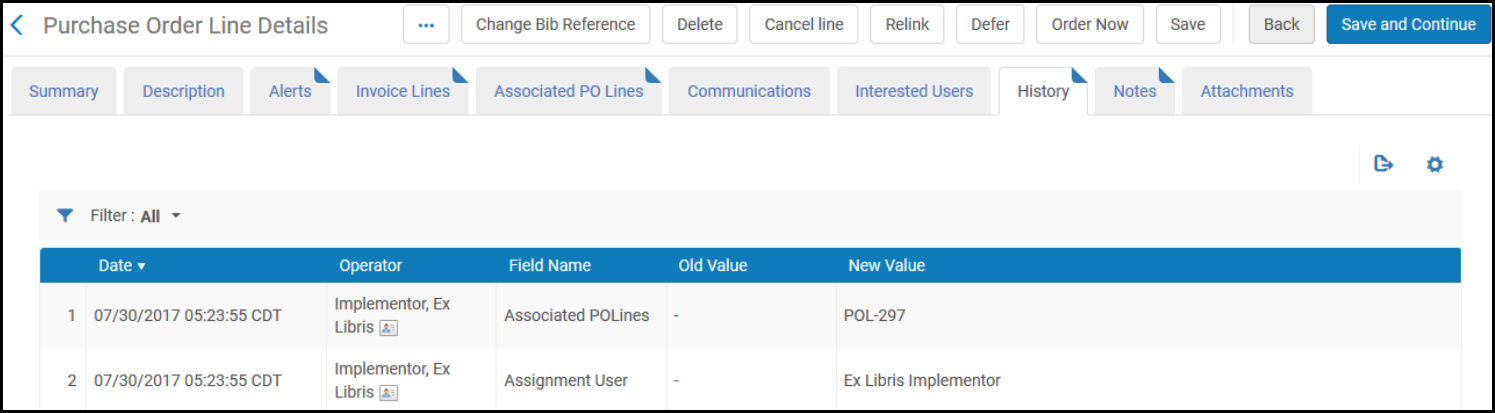Select the History tab
This screenshot has width=1495, height=413.
click(1043, 91)
